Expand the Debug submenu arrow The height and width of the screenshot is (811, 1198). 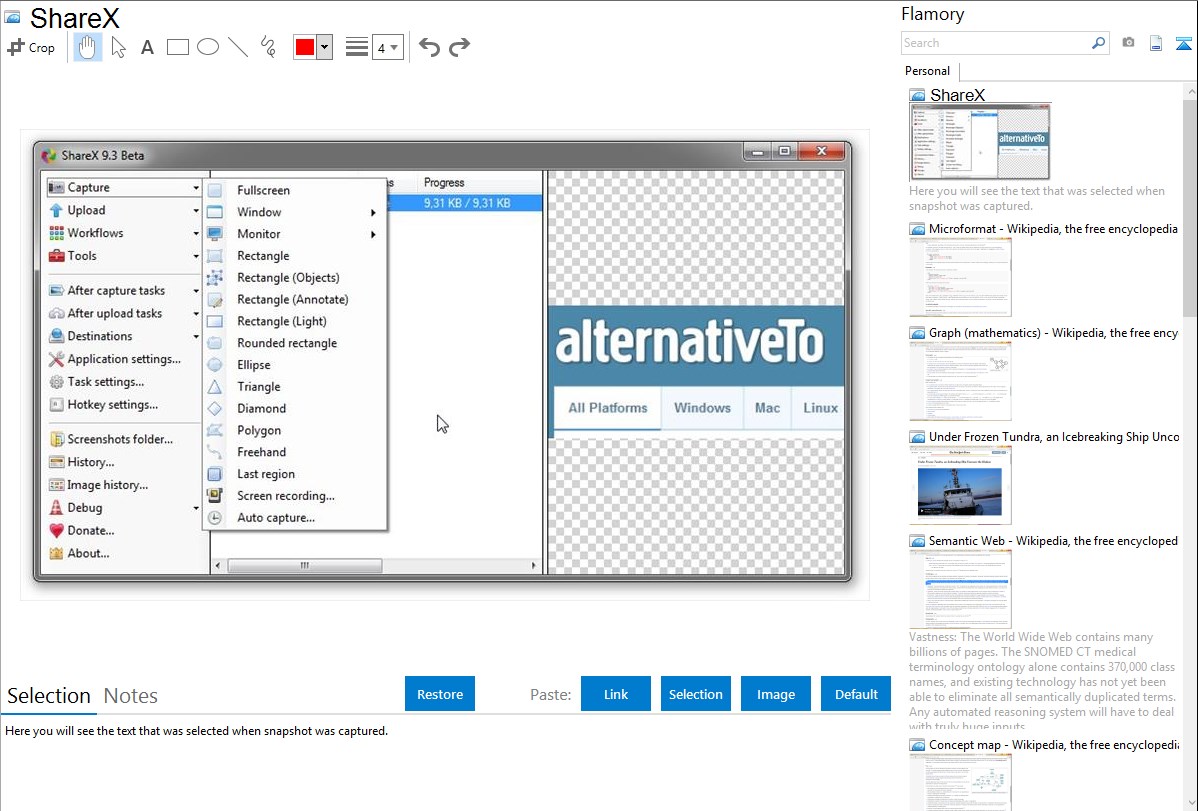(196, 508)
